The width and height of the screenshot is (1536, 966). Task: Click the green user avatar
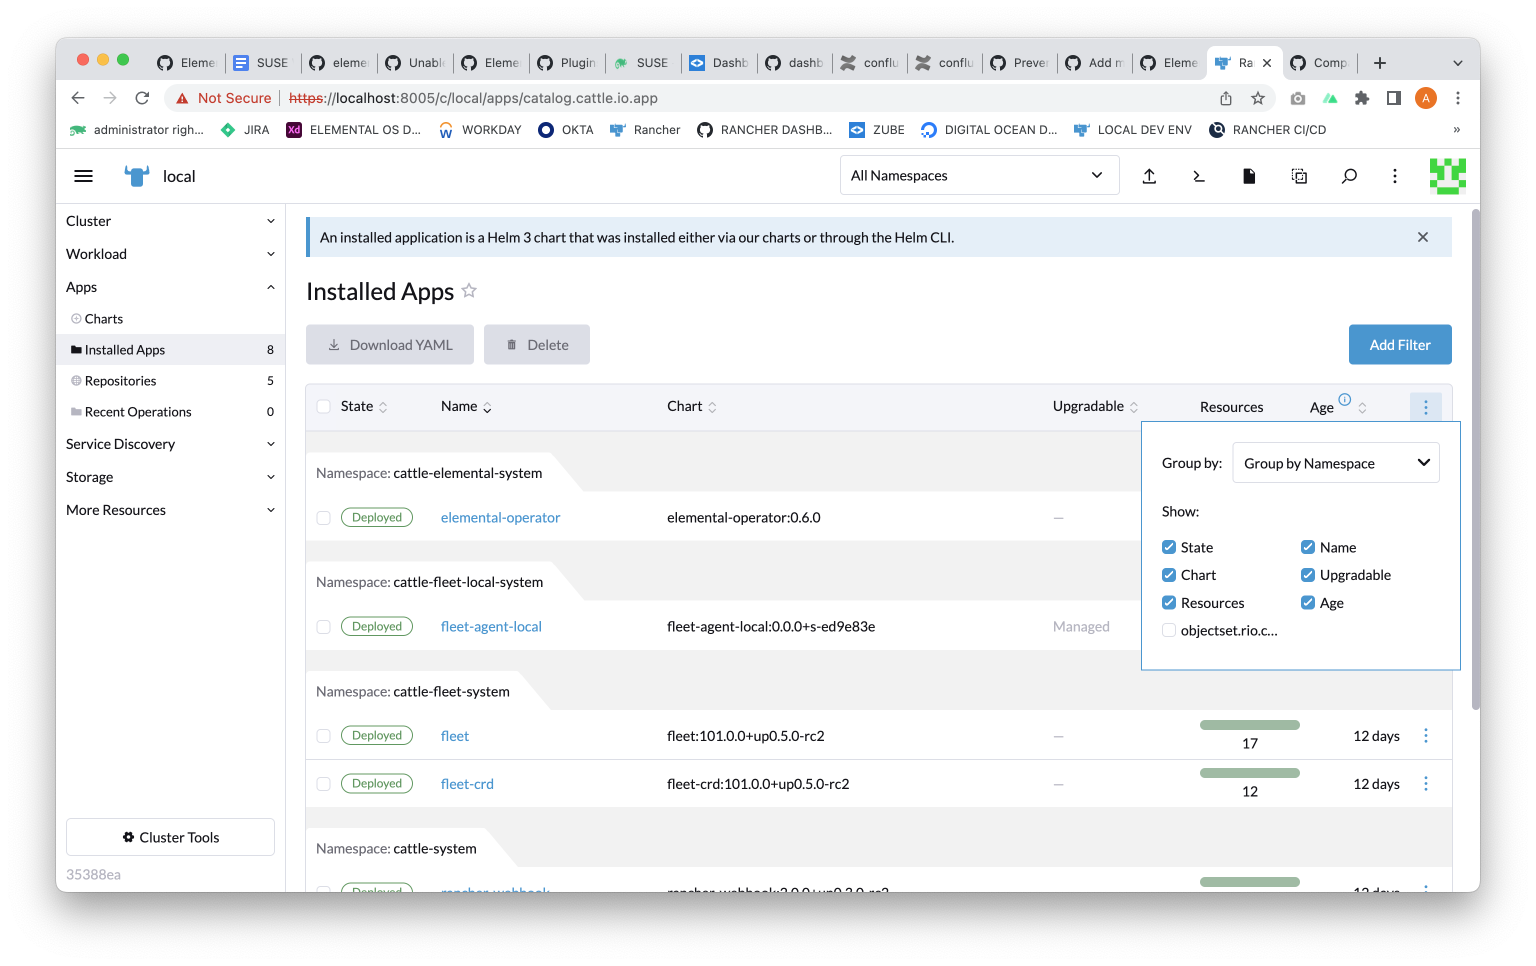click(1447, 176)
